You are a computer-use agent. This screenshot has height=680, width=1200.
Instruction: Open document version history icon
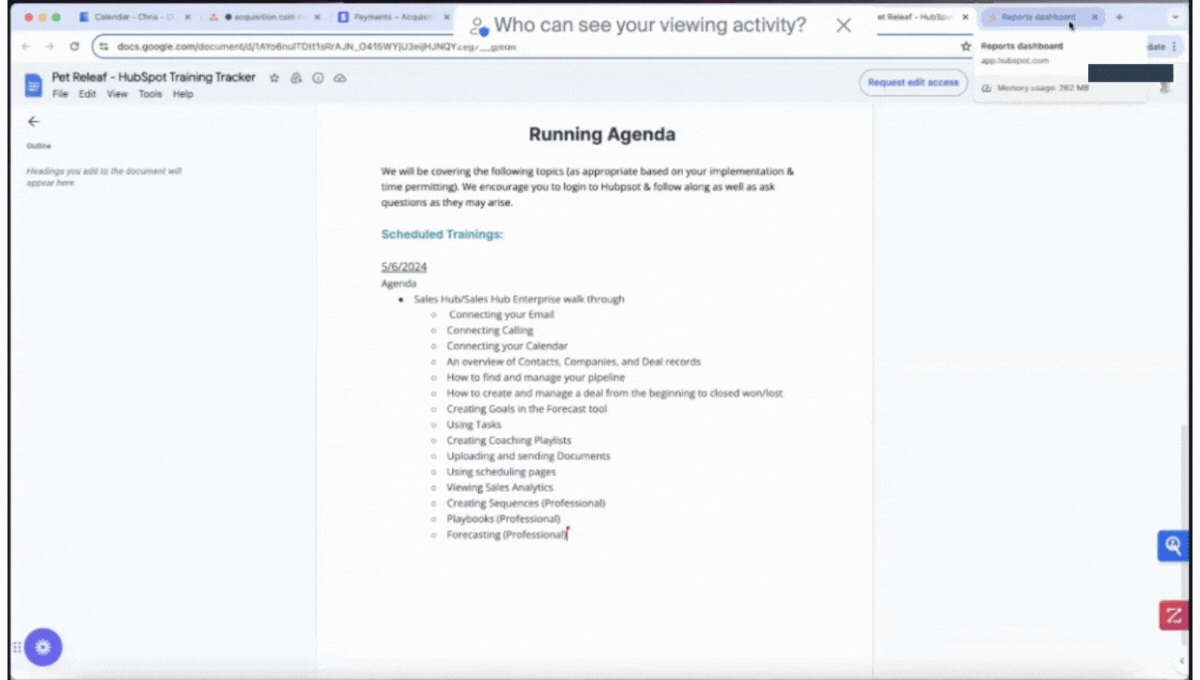click(x=296, y=77)
